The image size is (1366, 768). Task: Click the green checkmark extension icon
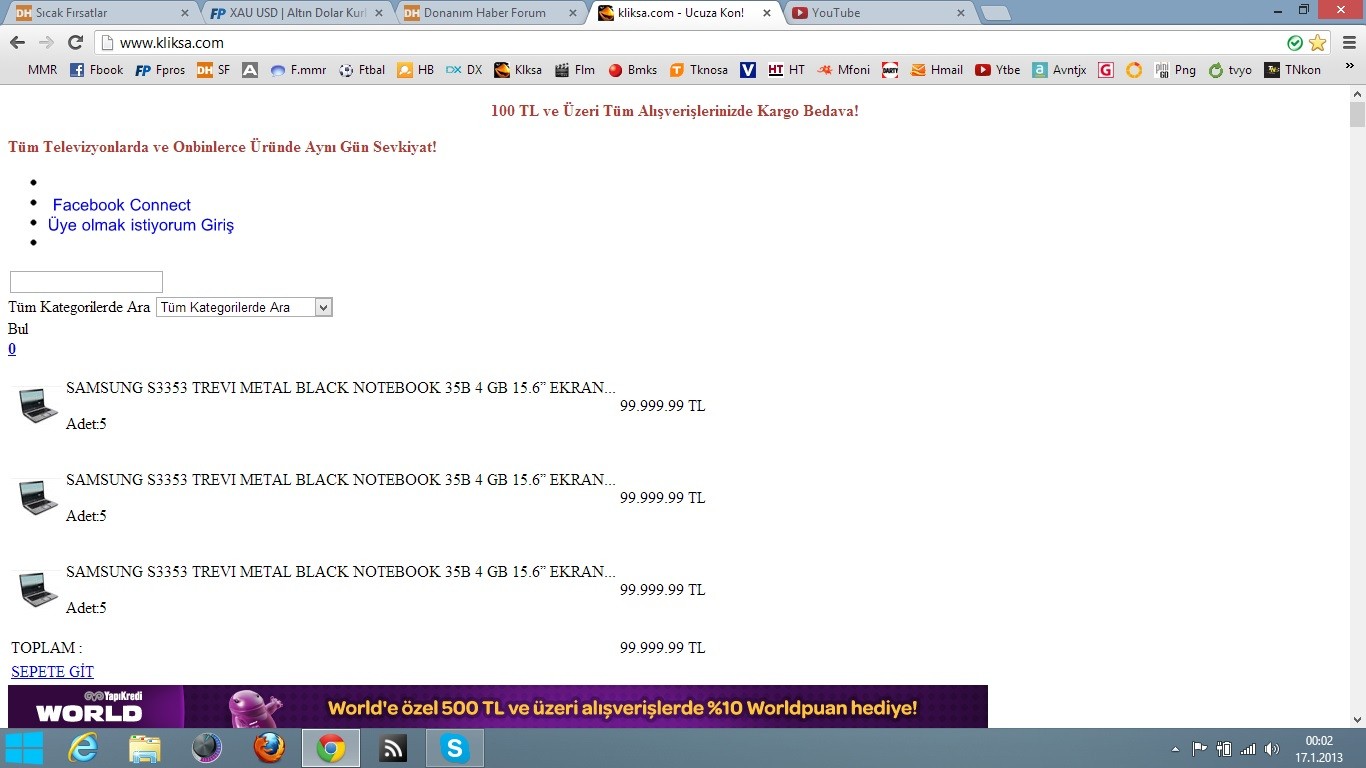click(x=1295, y=42)
